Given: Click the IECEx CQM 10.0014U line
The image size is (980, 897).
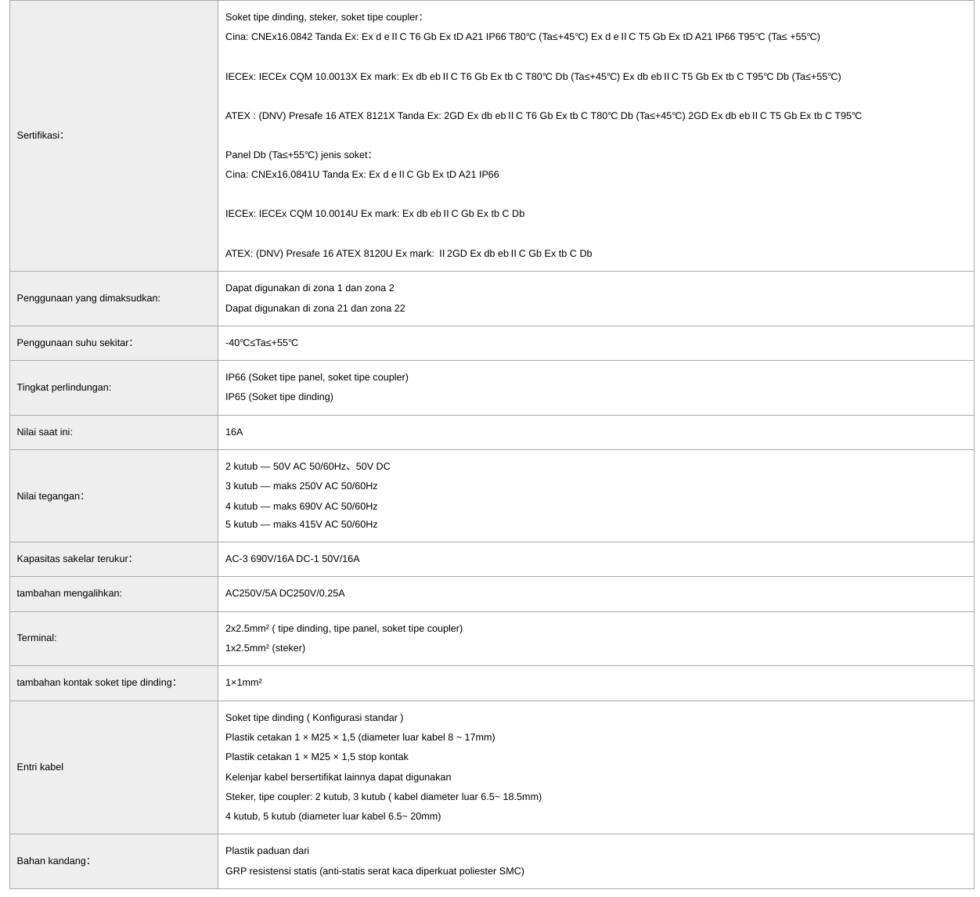Looking at the screenshot, I should [375, 214].
